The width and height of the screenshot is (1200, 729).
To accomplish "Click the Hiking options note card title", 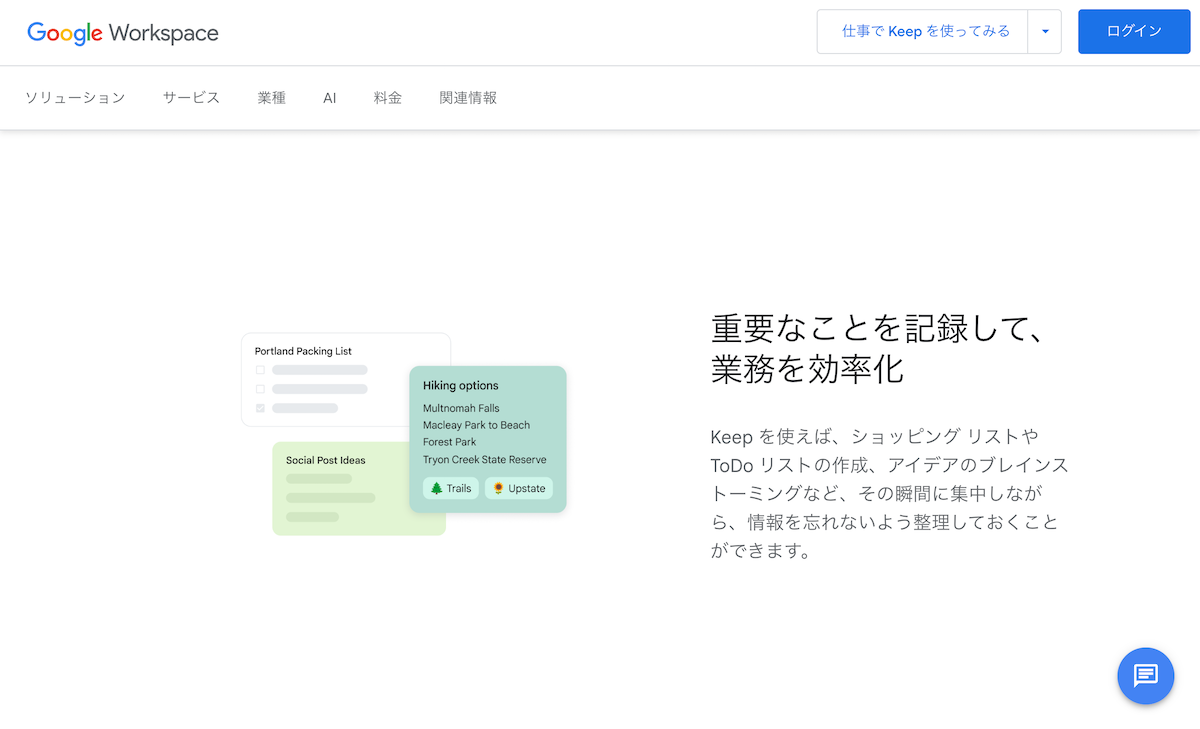I will coord(460,385).
